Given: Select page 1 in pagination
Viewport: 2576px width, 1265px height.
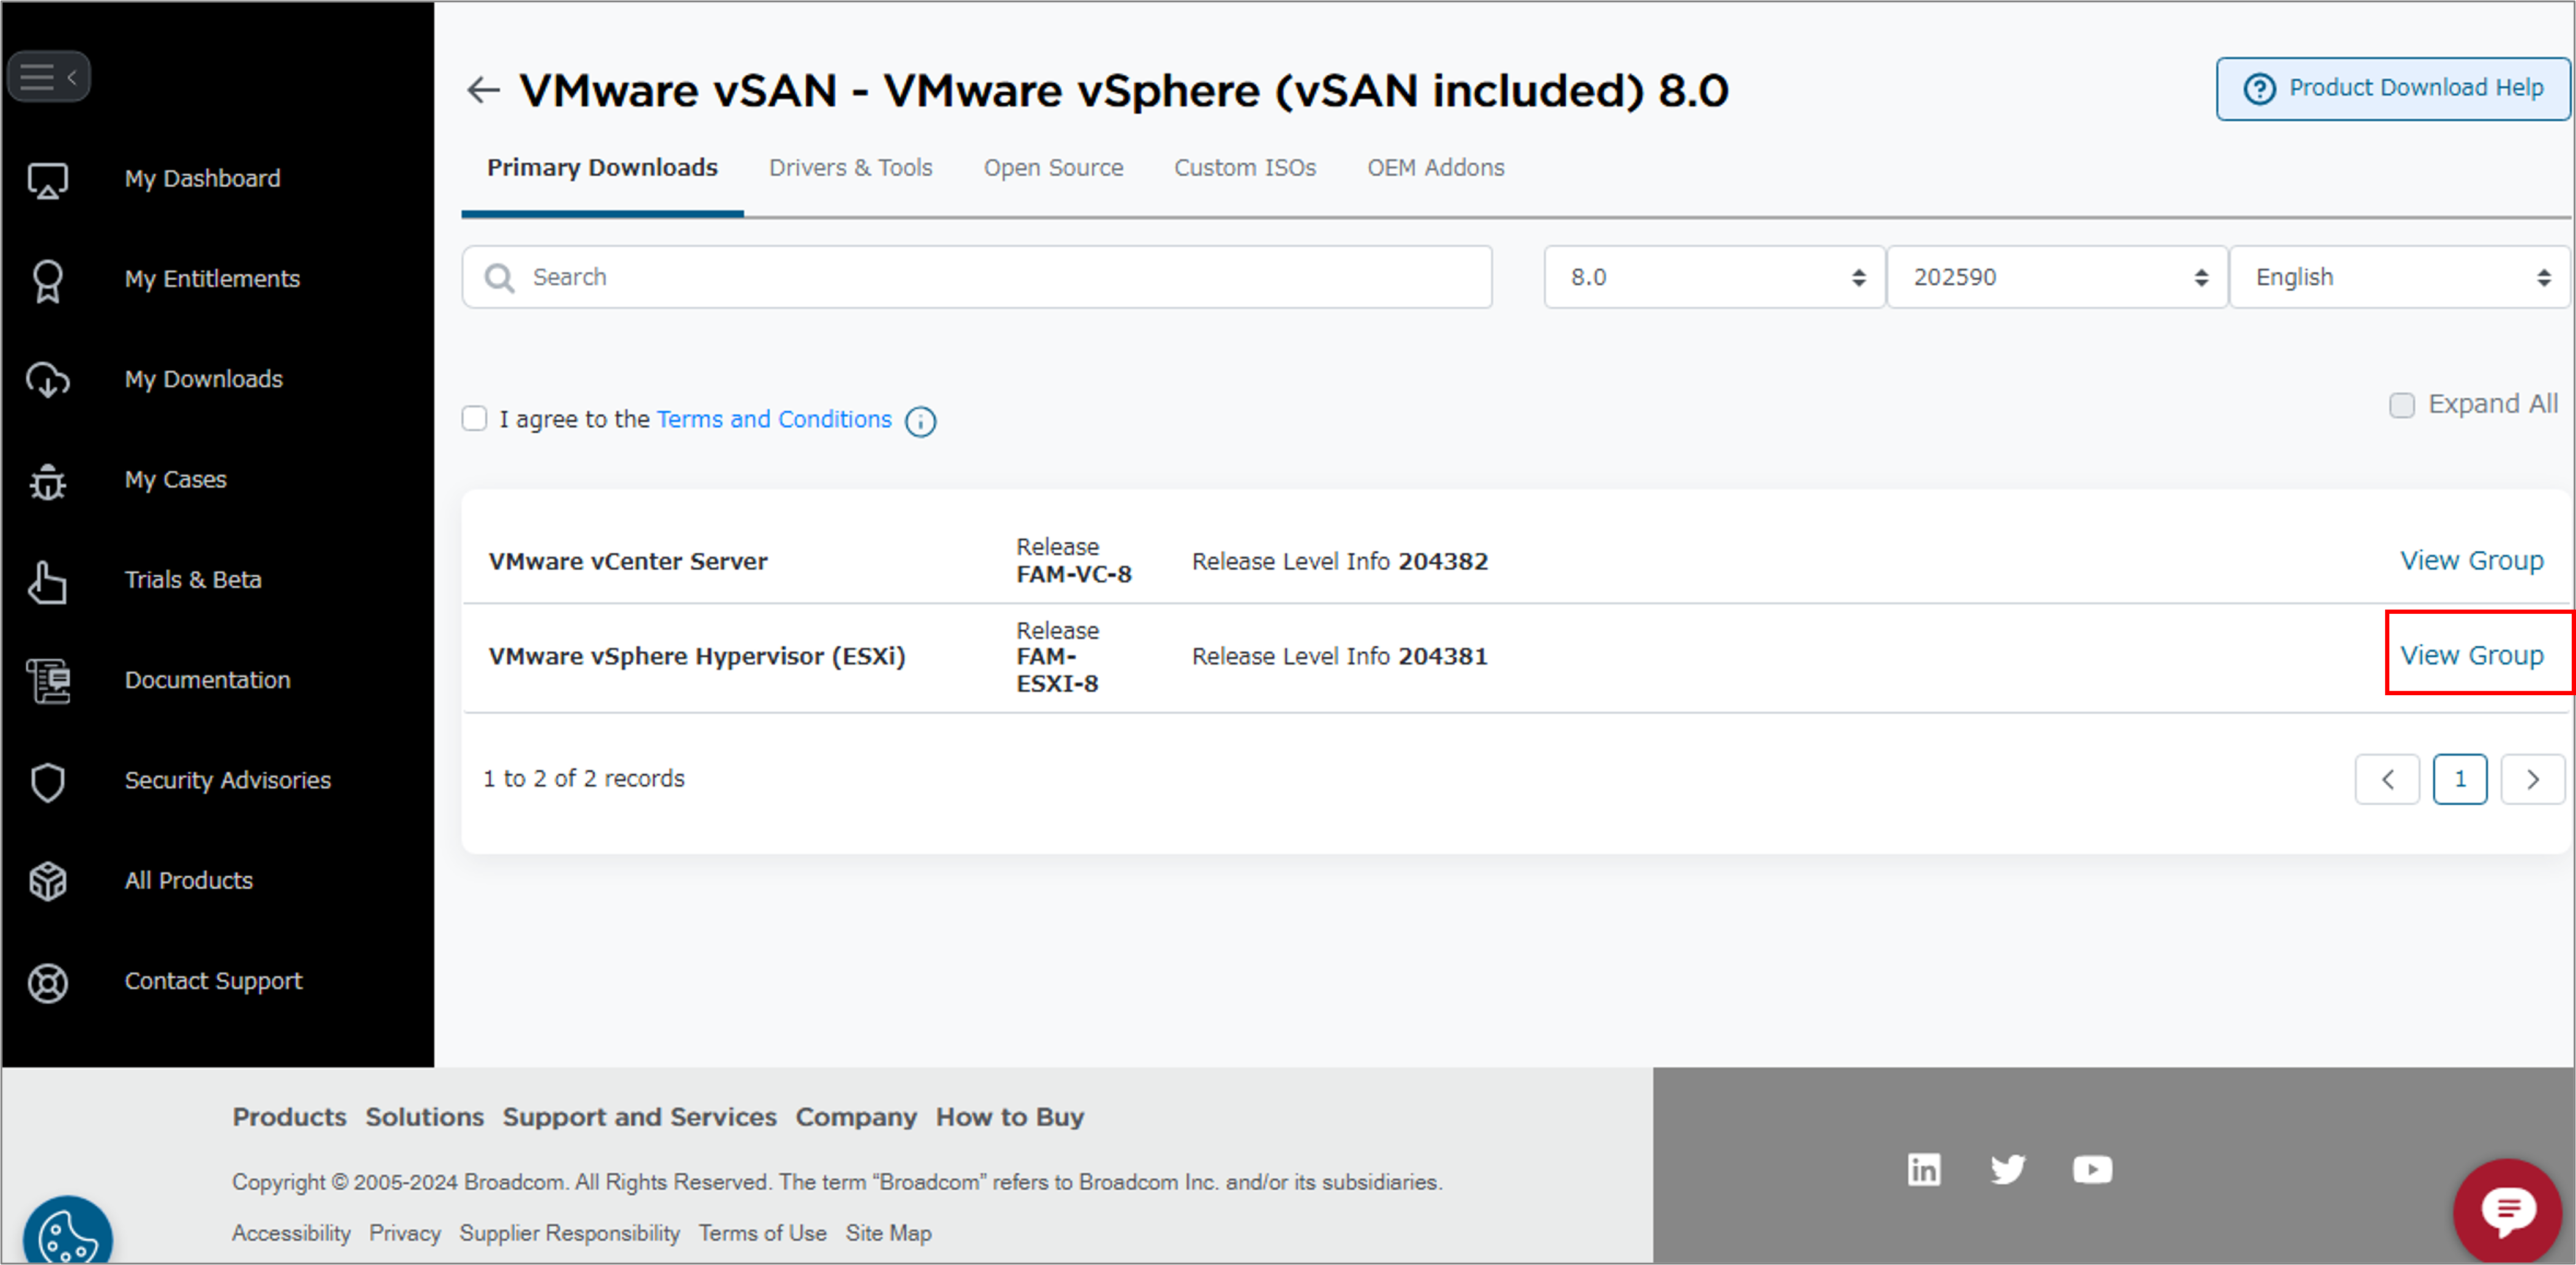Looking at the screenshot, I should [x=2460, y=779].
